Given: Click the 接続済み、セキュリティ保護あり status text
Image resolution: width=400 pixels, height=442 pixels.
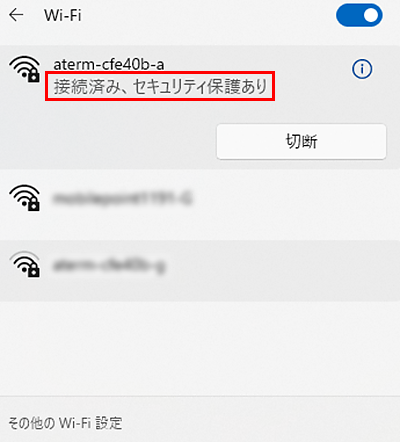Looking at the screenshot, I should click(160, 86).
